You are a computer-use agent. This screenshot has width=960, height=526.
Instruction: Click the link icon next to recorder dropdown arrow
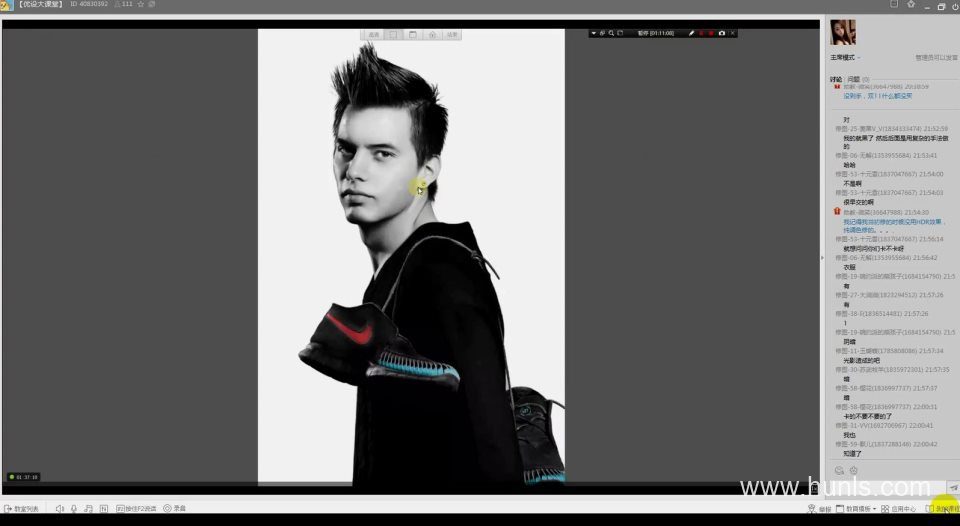(602, 33)
